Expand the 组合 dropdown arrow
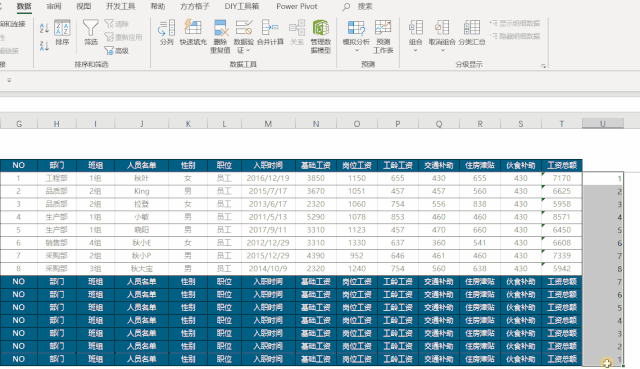 coord(416,51)
